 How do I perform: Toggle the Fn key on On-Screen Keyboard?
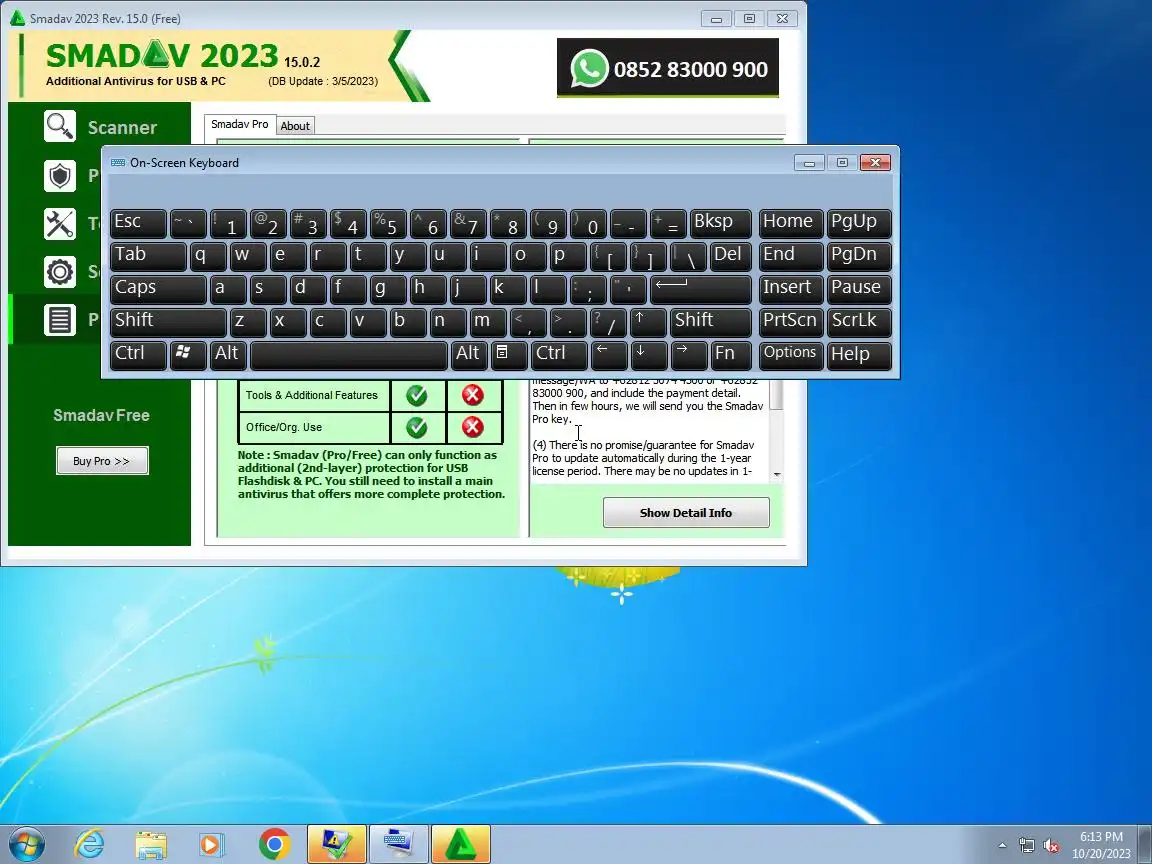coord(731,354)
